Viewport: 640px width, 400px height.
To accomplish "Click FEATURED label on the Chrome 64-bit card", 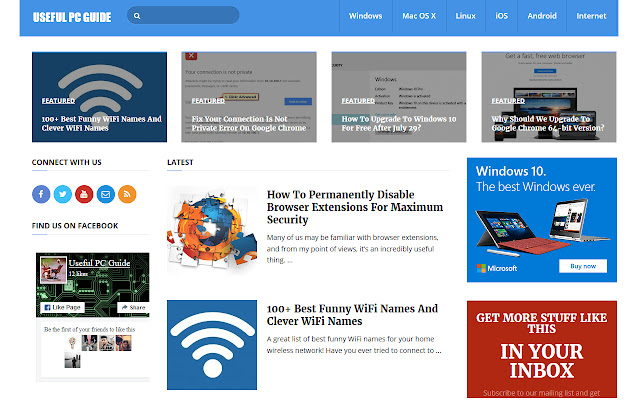I will click(x=508, y=101).
